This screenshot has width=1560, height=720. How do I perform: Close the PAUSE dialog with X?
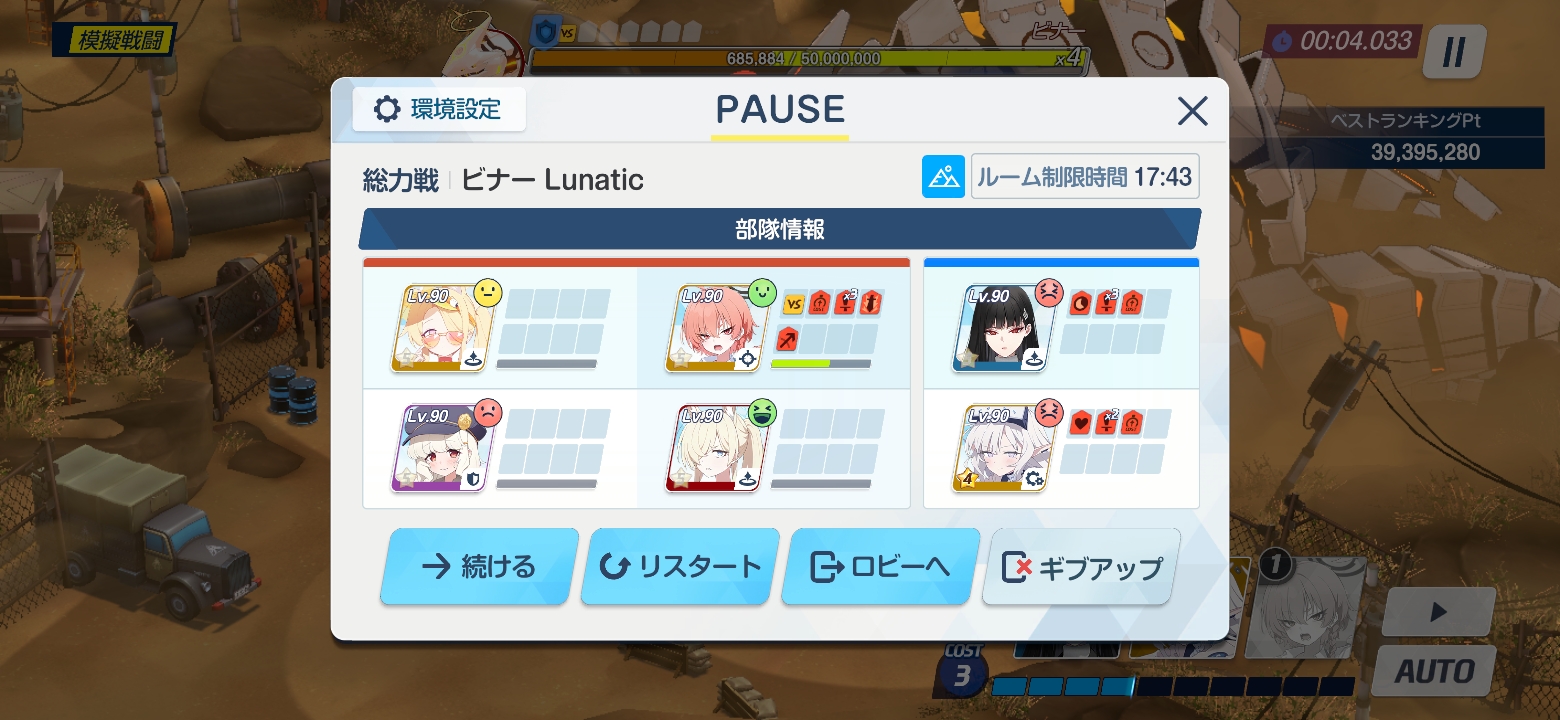(1192, 110)
